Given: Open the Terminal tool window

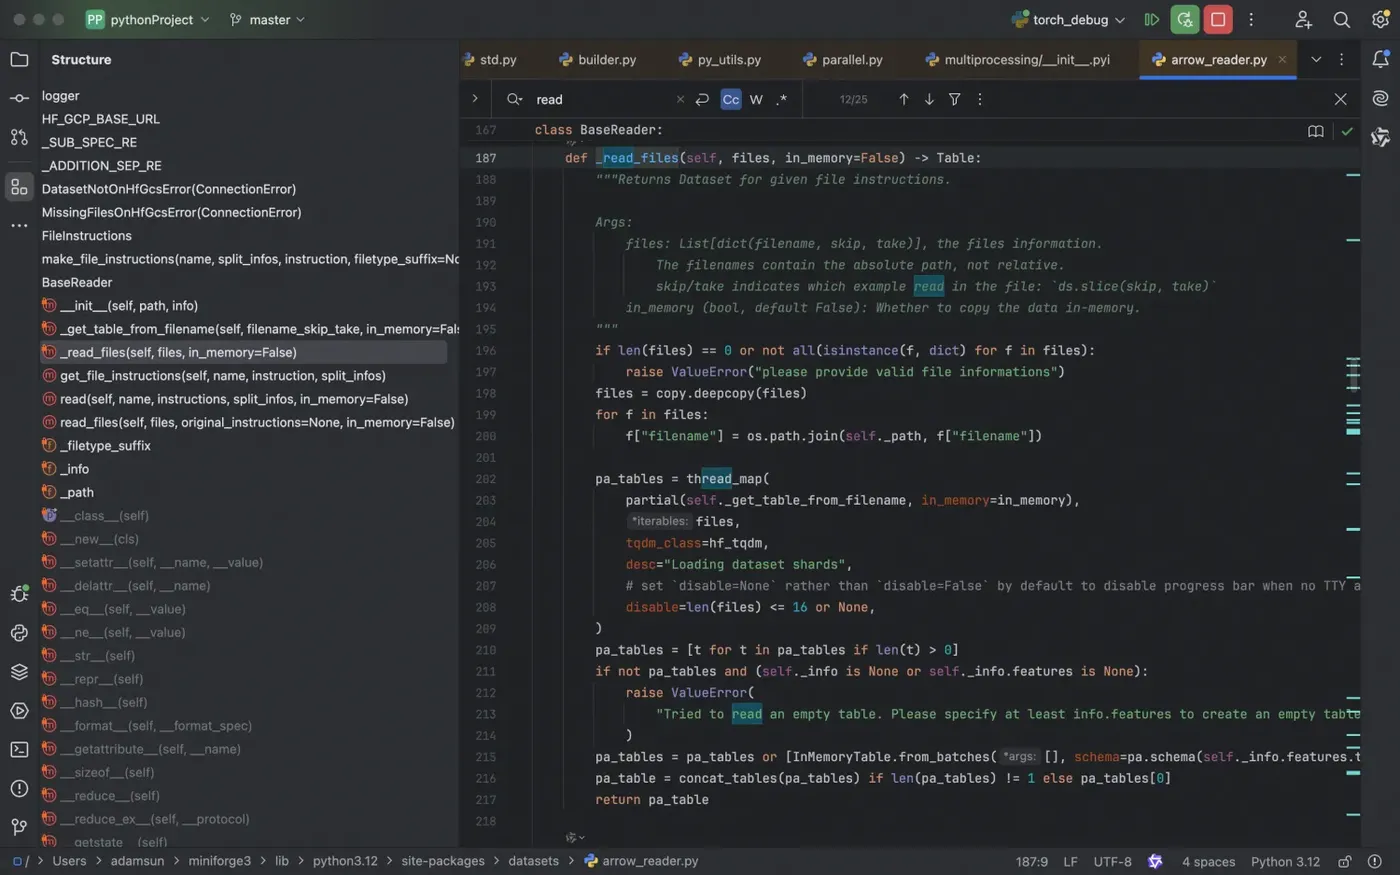Looking at the screenshot, I should click(x=19, y=750).
